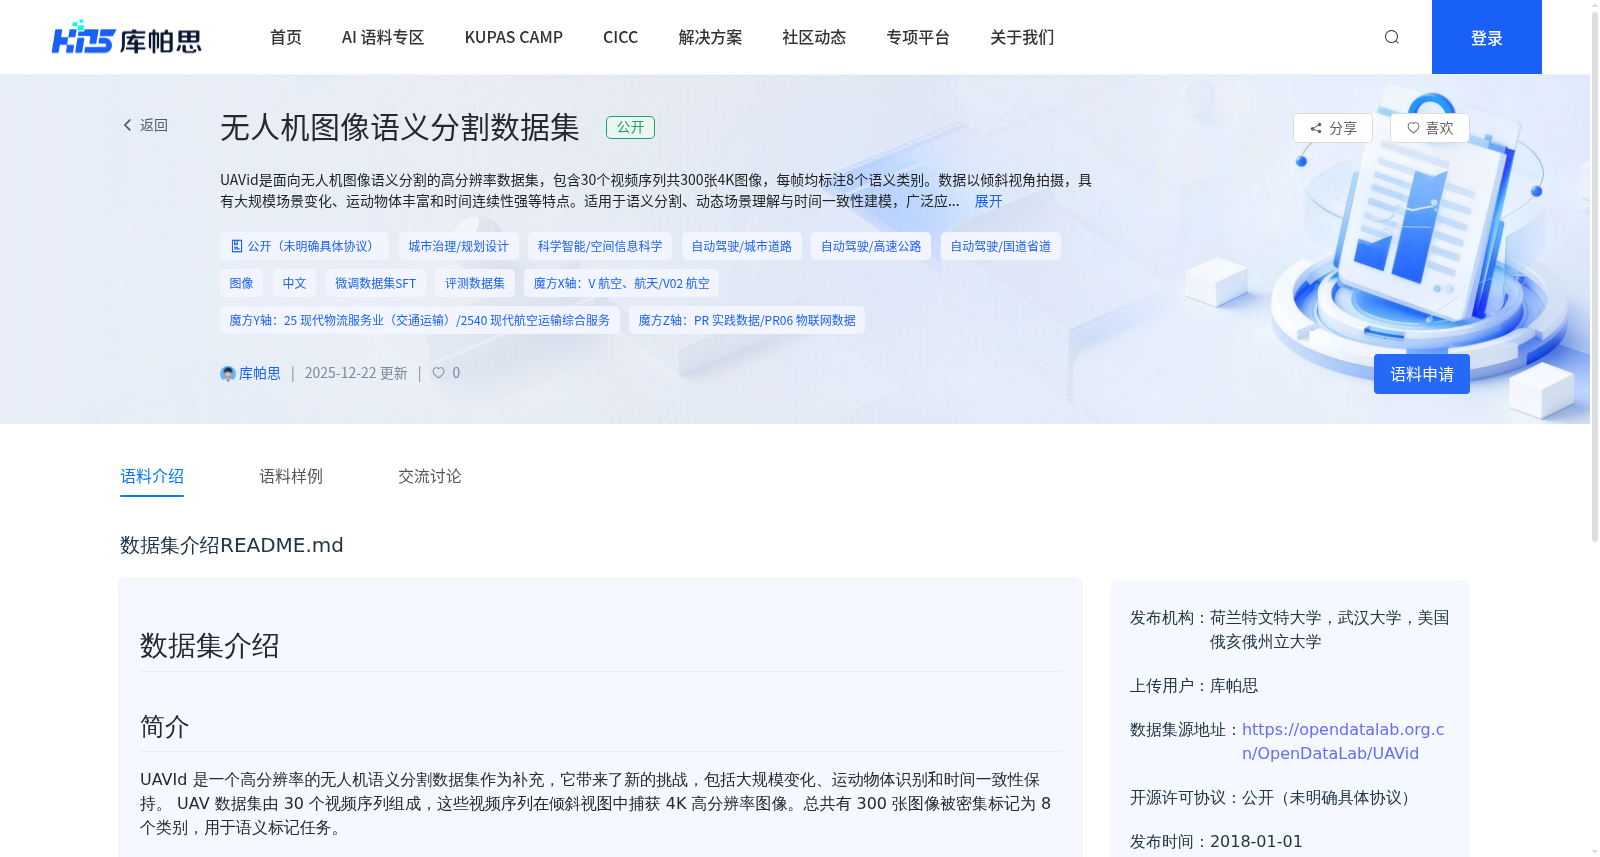Viewport: 1600px width, 857px height.
Task: Click tag 科学智能/空间信息科学
Action: tap(600, 246)
